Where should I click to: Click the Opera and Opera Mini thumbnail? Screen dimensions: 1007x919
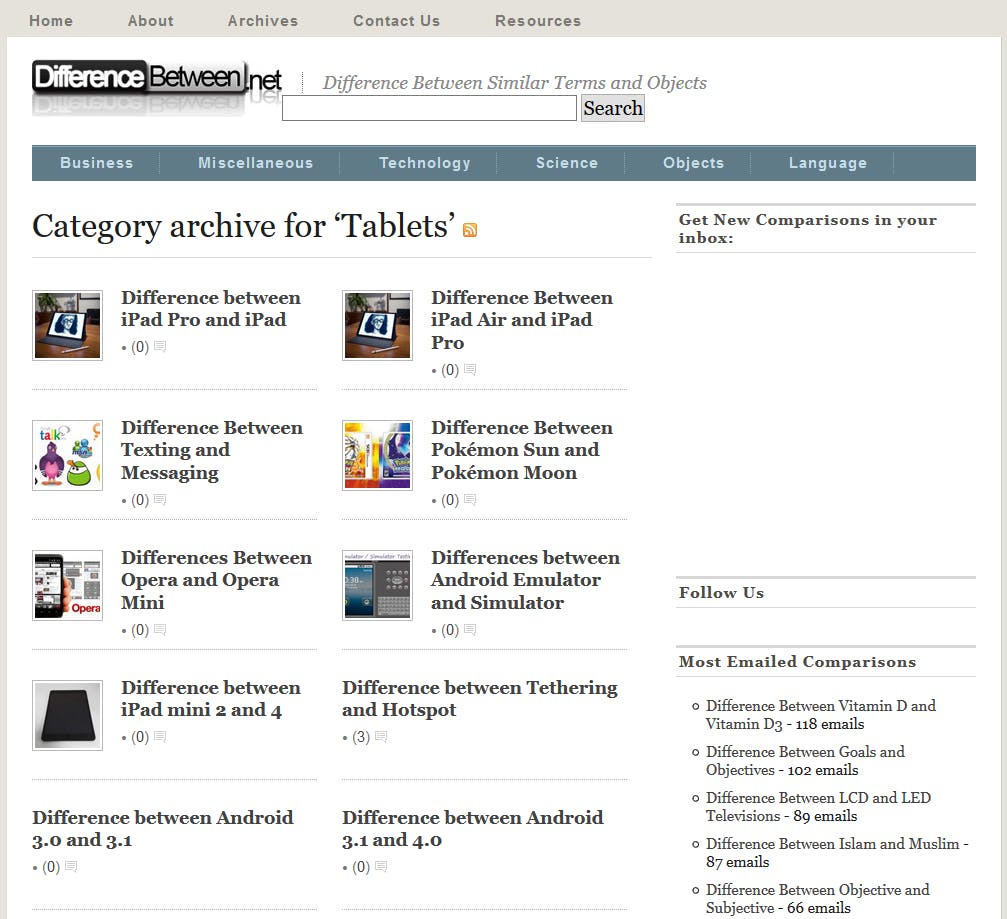(67, 585)
